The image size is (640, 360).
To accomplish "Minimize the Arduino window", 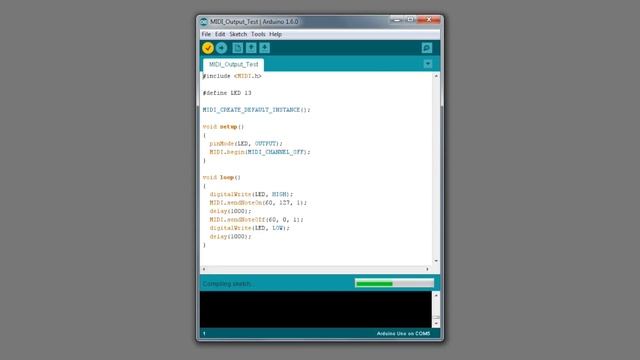I will pyautogui.click(x=396, y=20).
